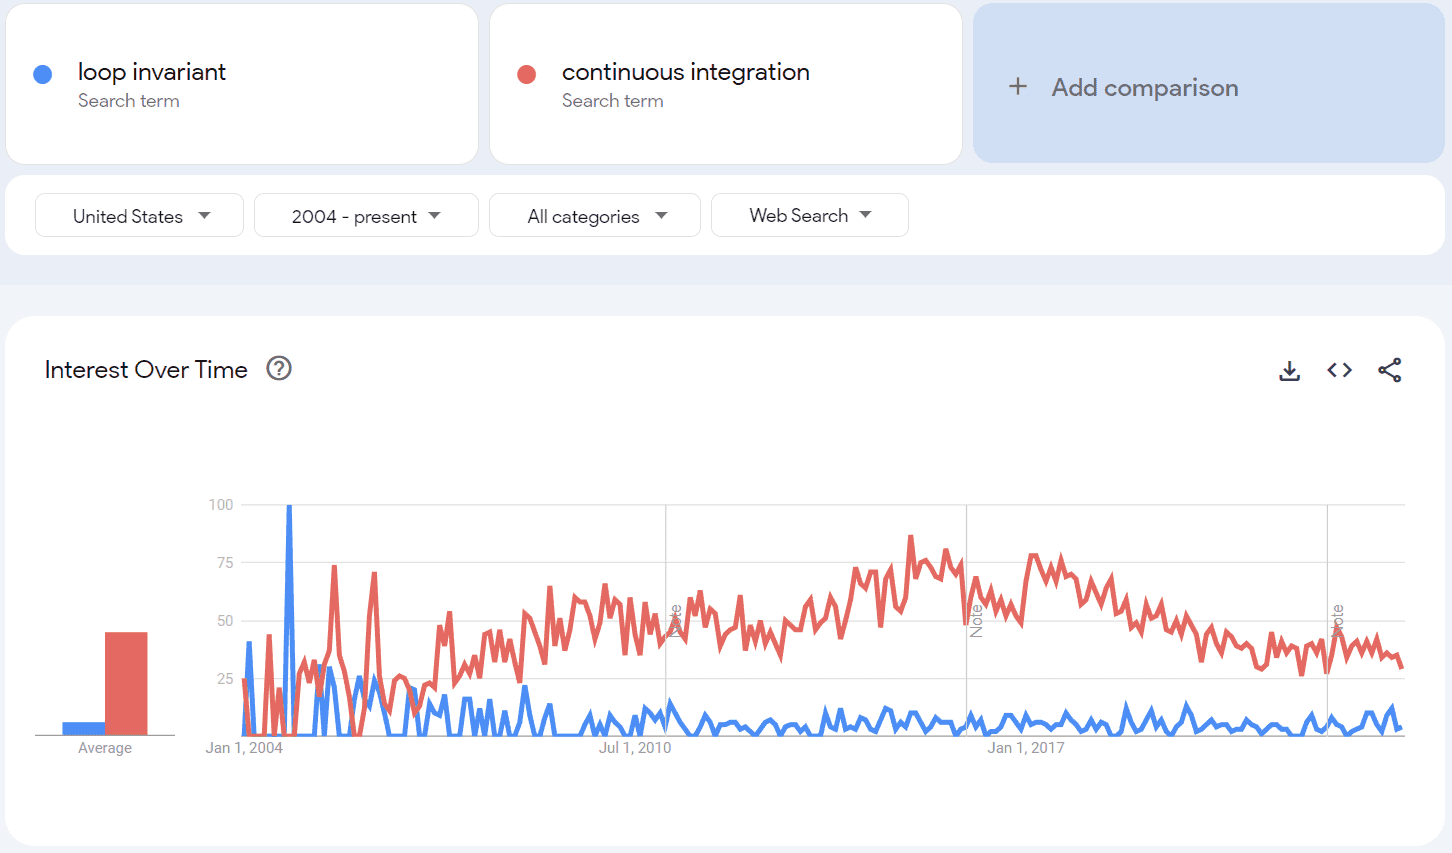The image size is (1452, 853).
Task: Click the red Average bar beside the chart
Action: 126,683
